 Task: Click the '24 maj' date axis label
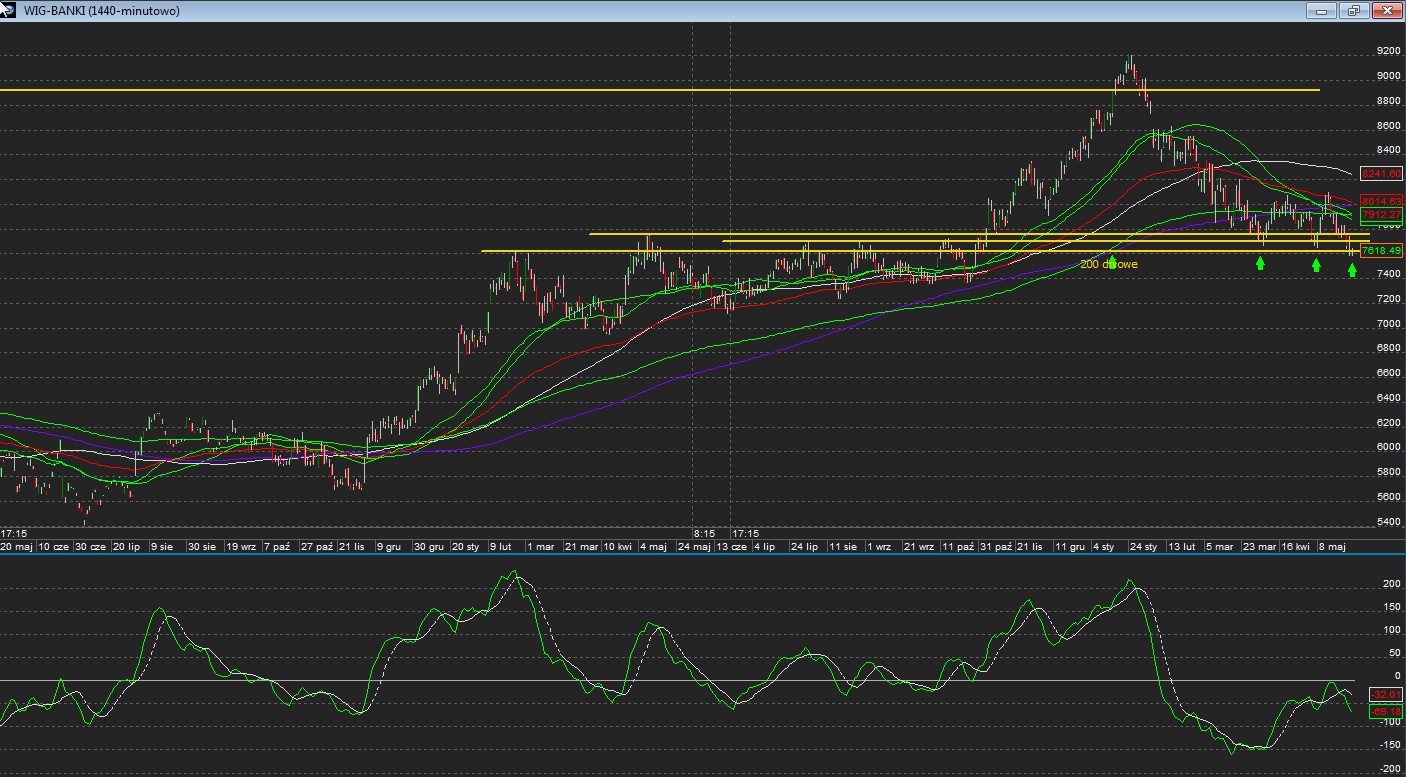(x=694, y=547)
